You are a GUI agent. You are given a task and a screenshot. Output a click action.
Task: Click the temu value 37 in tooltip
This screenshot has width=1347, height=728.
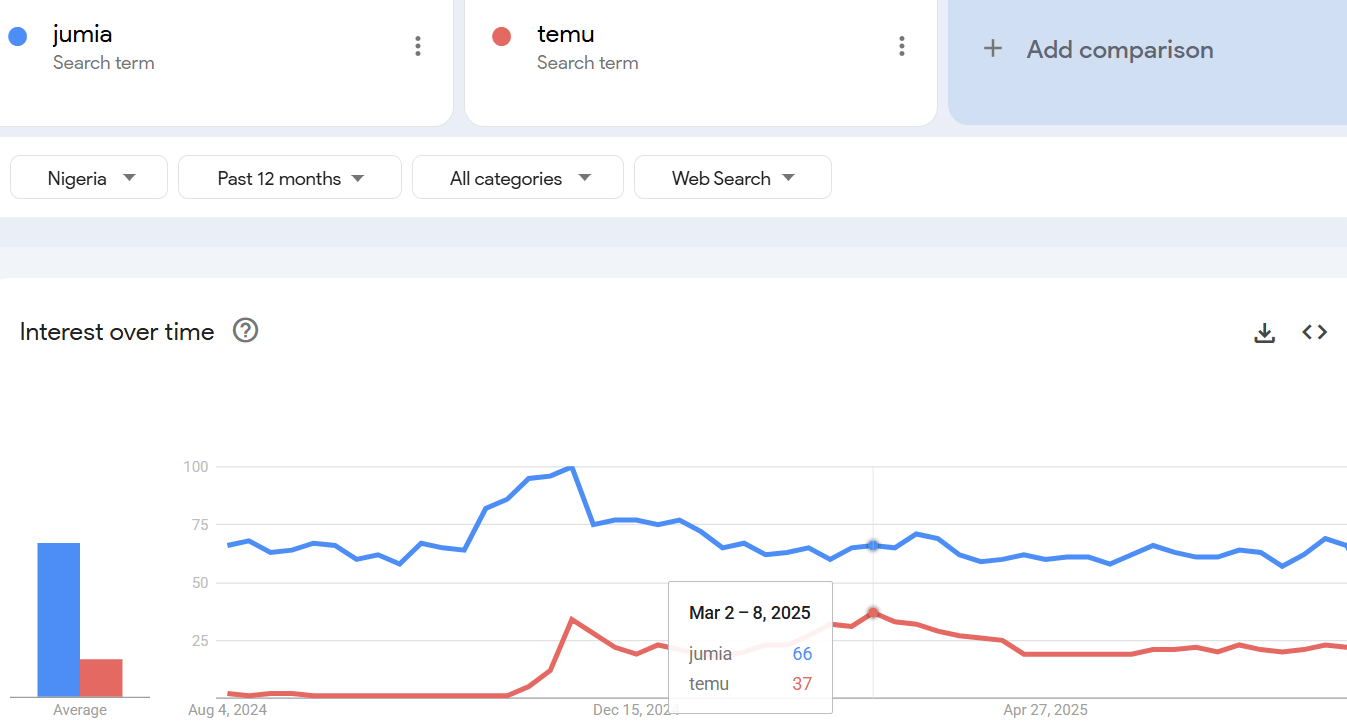point(802,684)
